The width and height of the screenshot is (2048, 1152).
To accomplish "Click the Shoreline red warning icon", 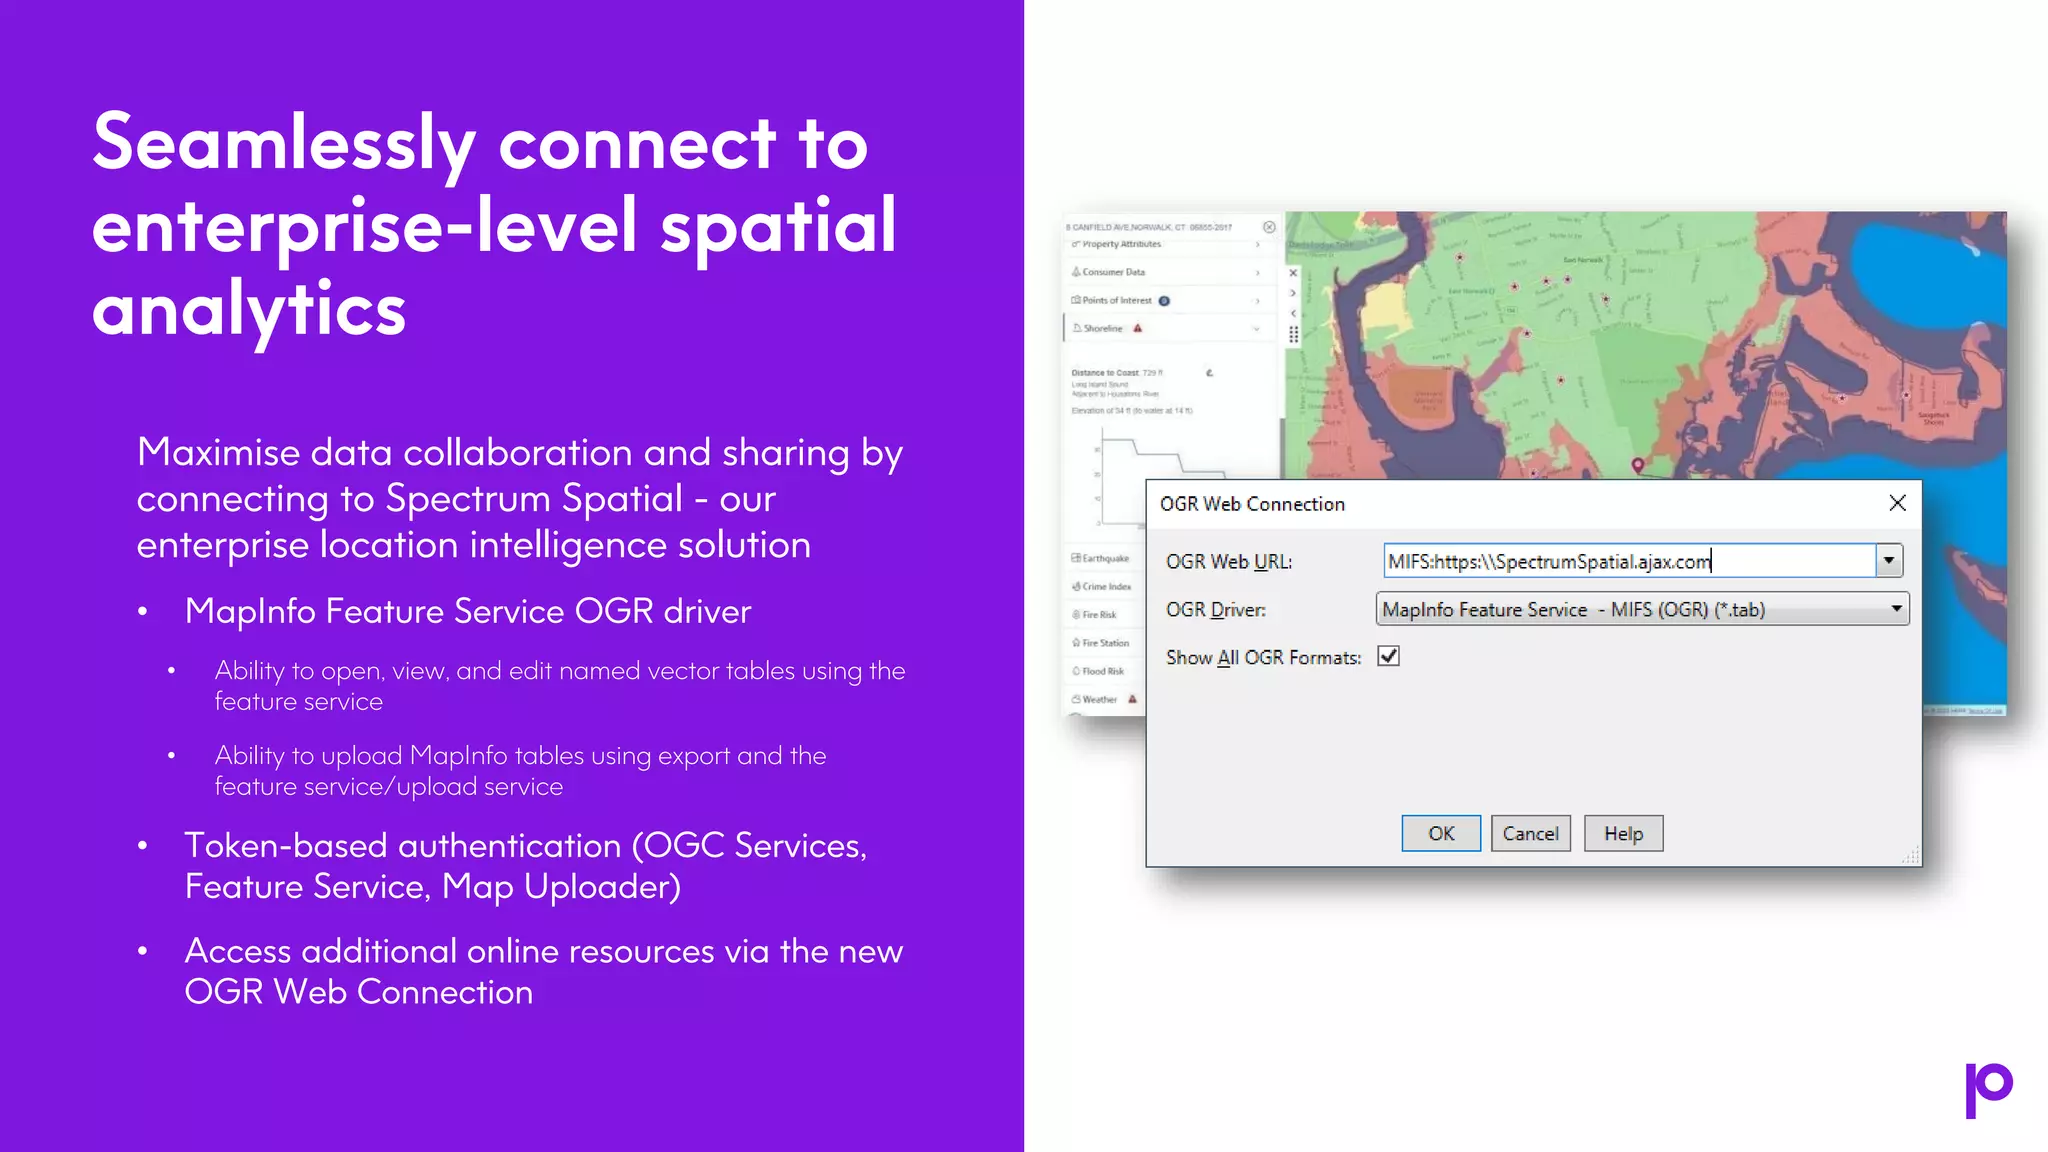I will (1137, 328).
